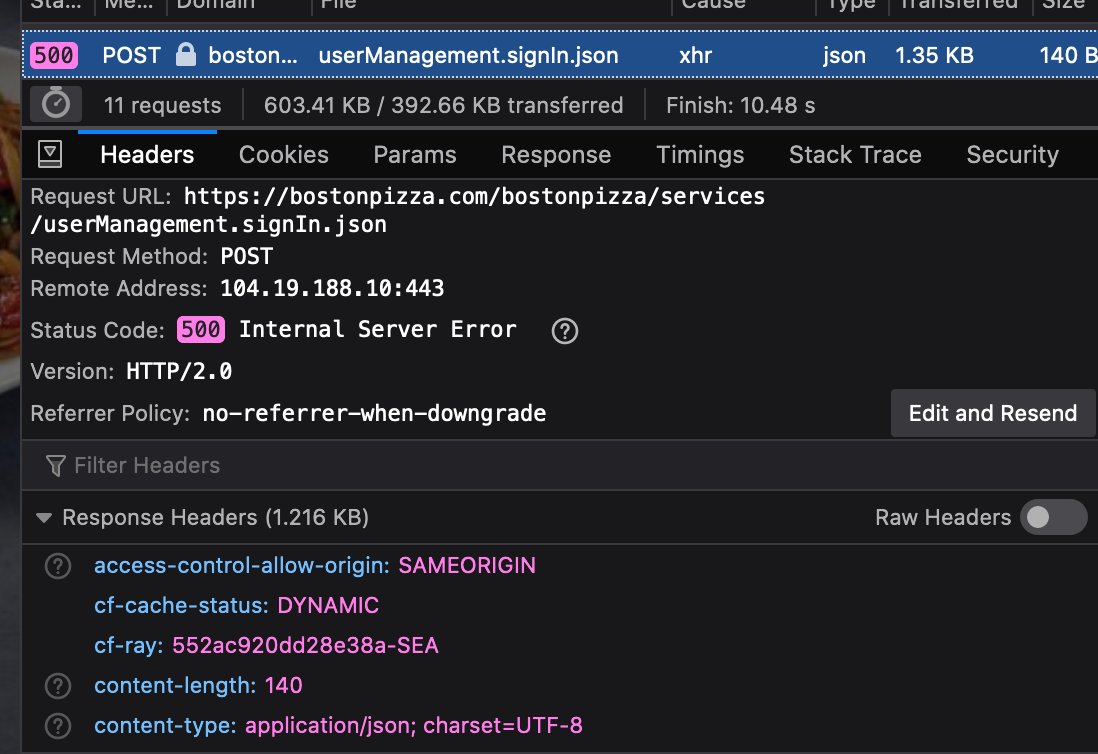Switch to the Timings tab
The height and width of the screenshot is (754, 1098).
(700, 155)
